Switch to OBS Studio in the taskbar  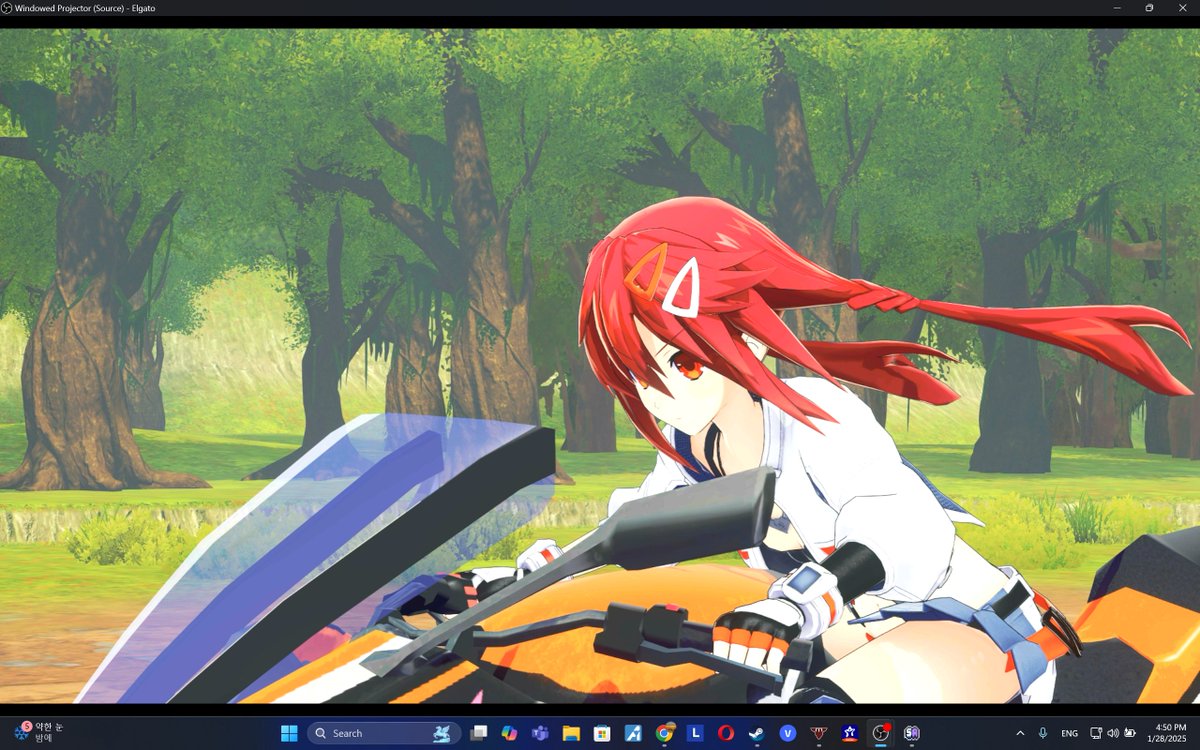881,733
